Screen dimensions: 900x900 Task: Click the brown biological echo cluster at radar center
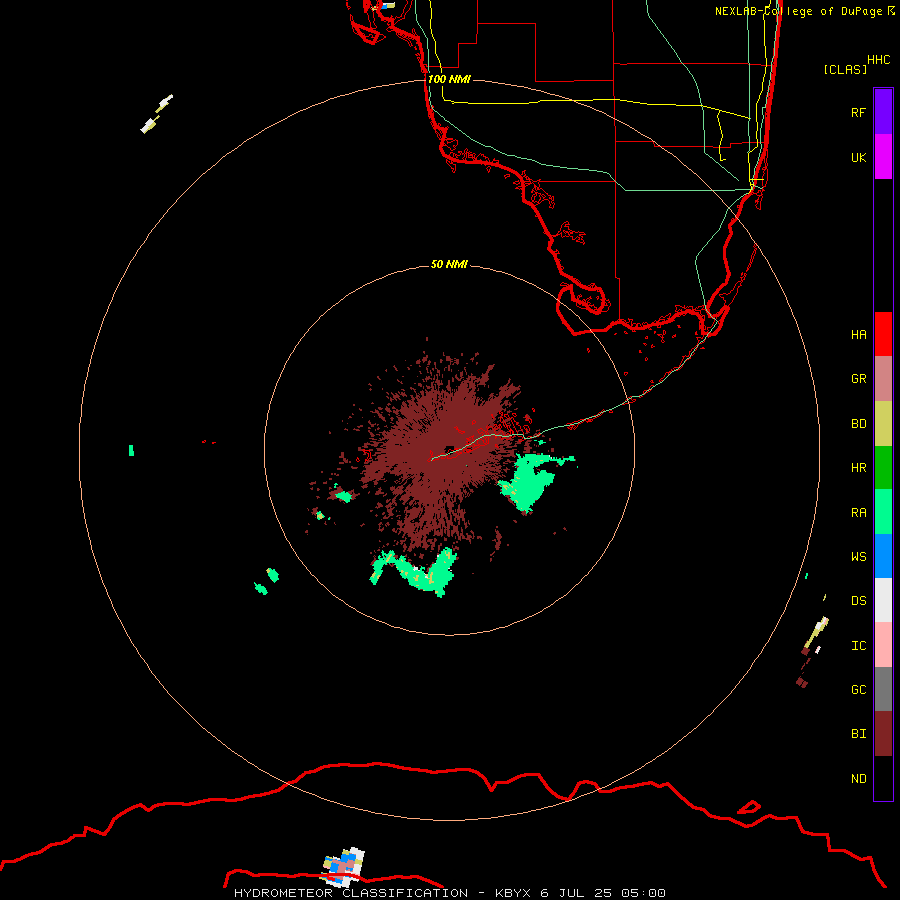[x=442, y=453]
